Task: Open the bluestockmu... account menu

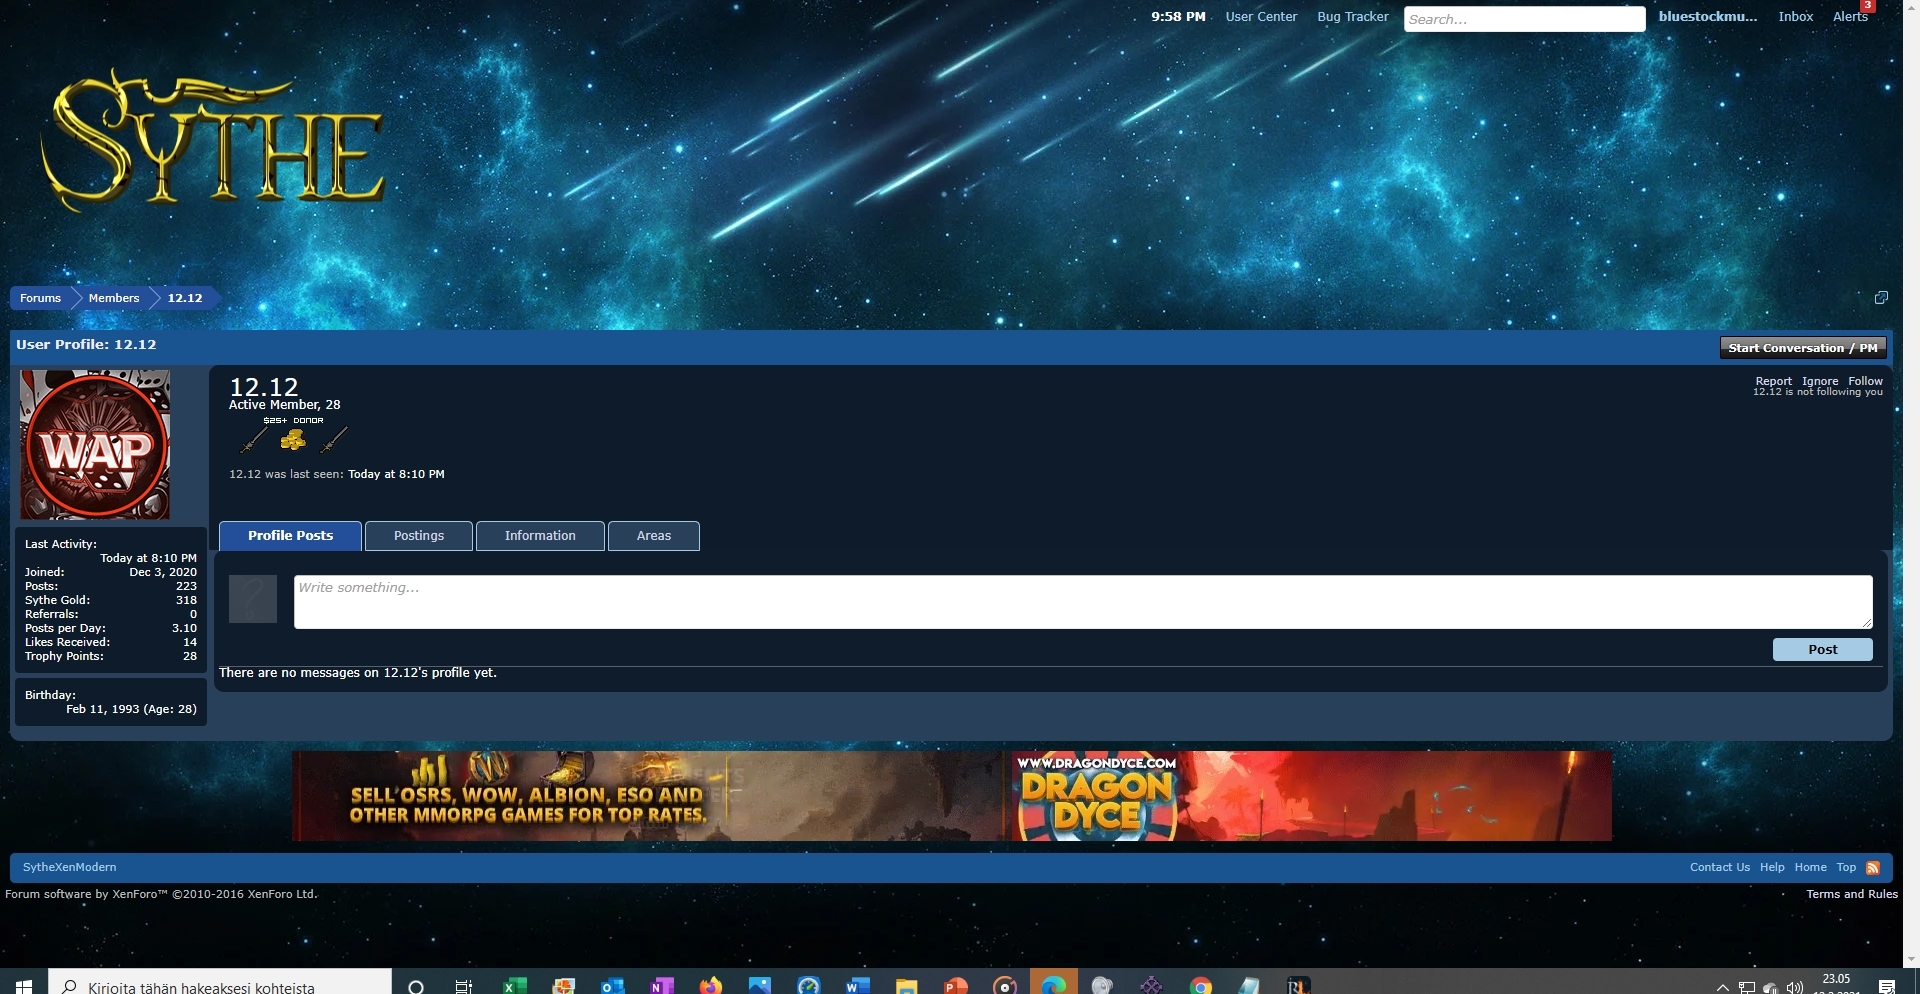Action: click(x=1708, y=17)
